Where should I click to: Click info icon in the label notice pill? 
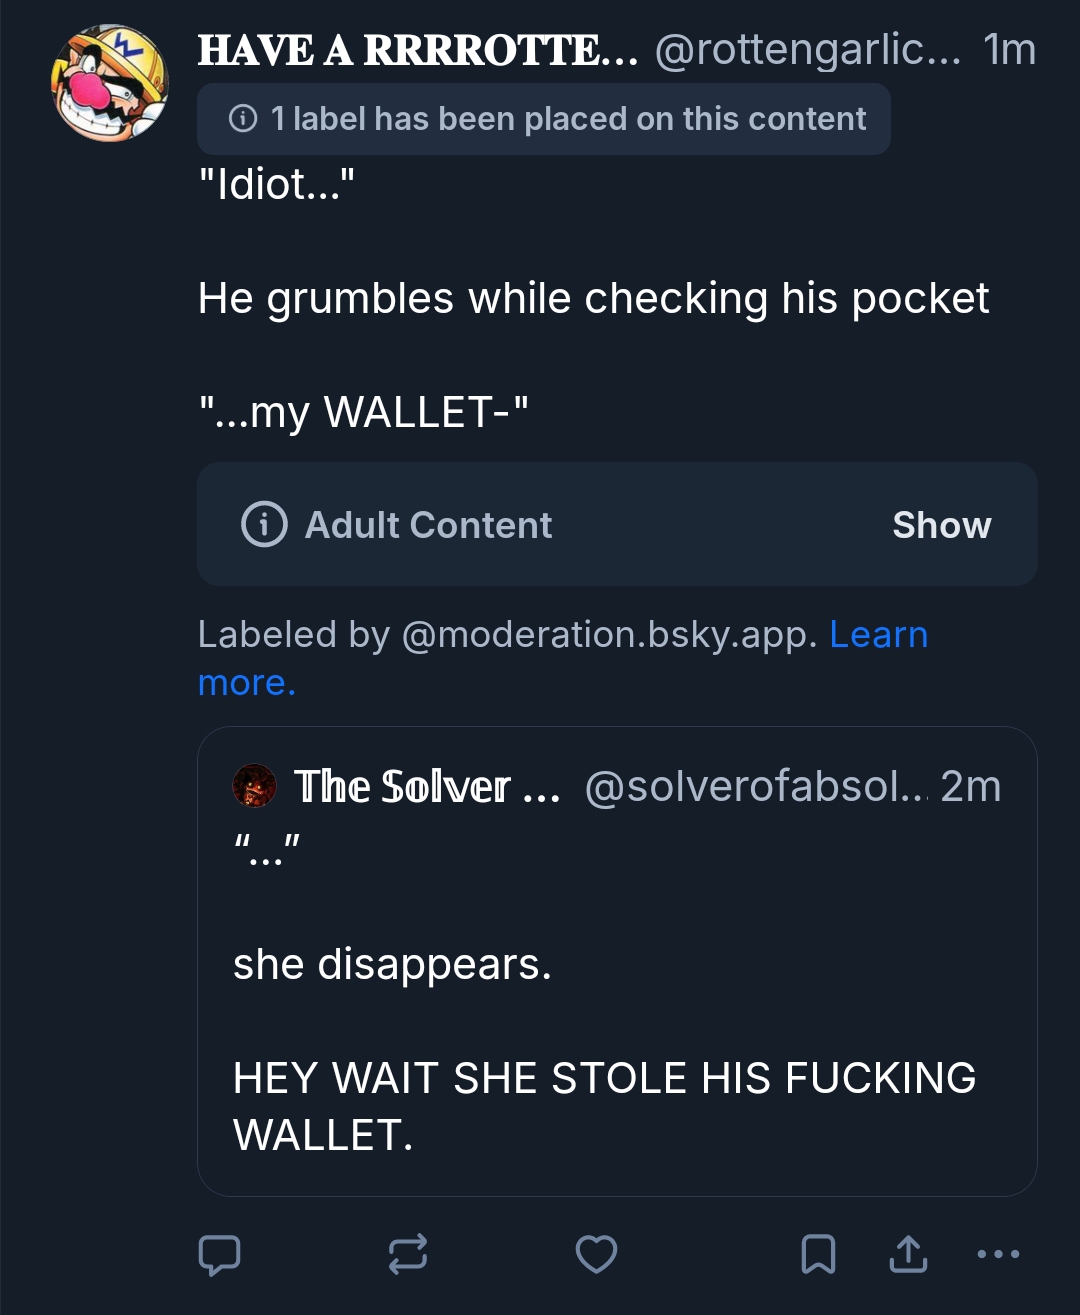(243, 119)
